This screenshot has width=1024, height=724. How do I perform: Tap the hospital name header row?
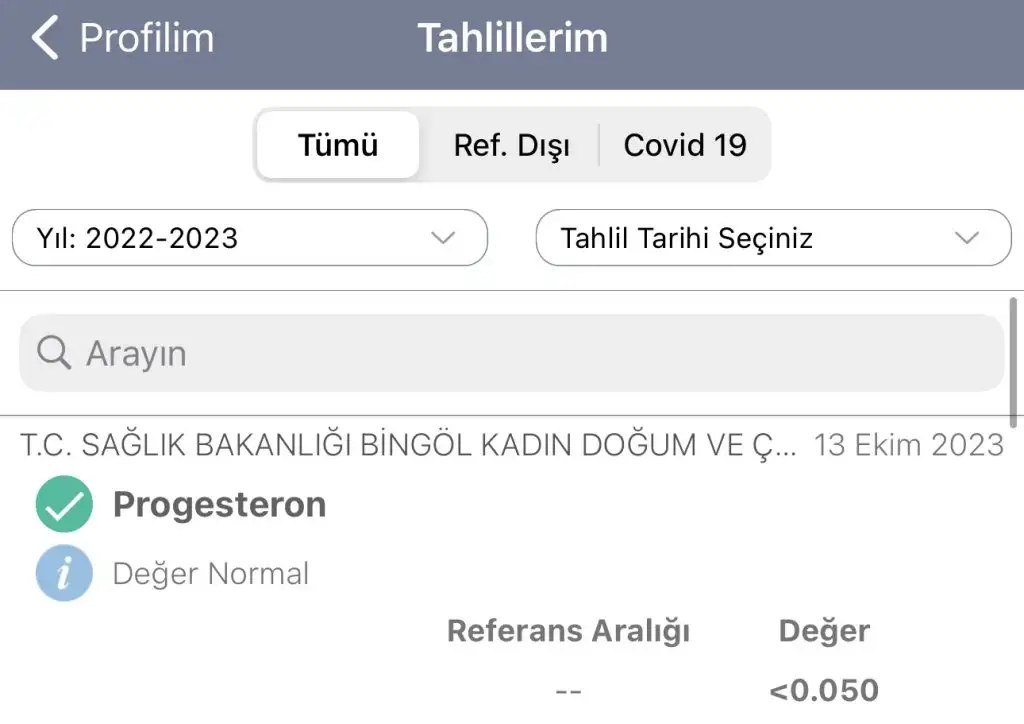click(x=408, y=444)
